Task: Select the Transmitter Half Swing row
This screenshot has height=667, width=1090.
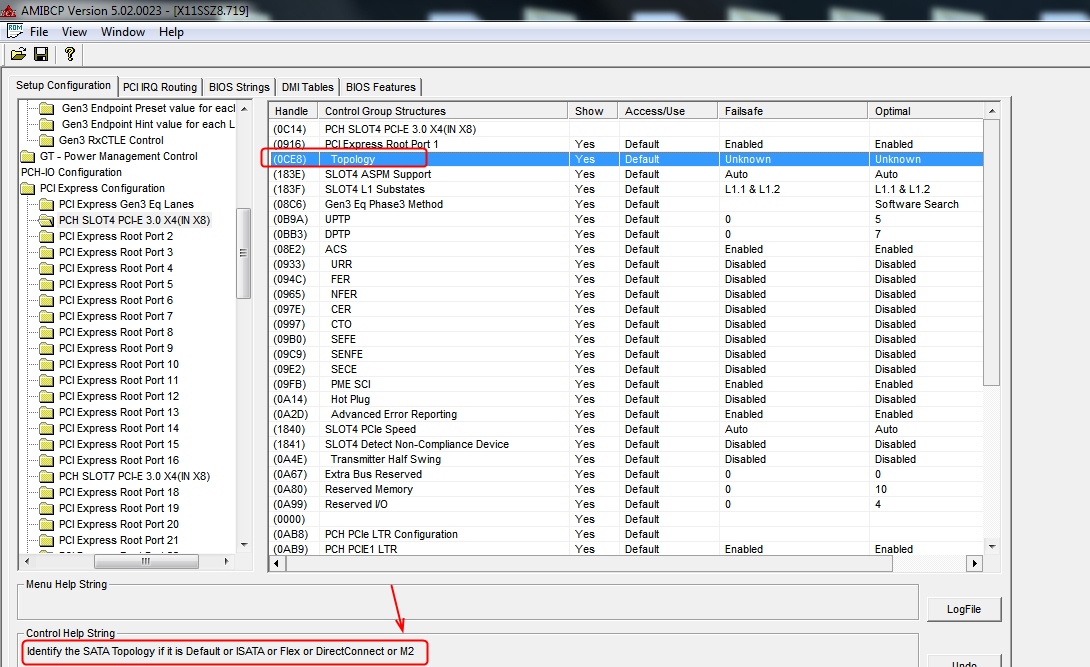Action: pyautogui.click(x=626, y=459)
